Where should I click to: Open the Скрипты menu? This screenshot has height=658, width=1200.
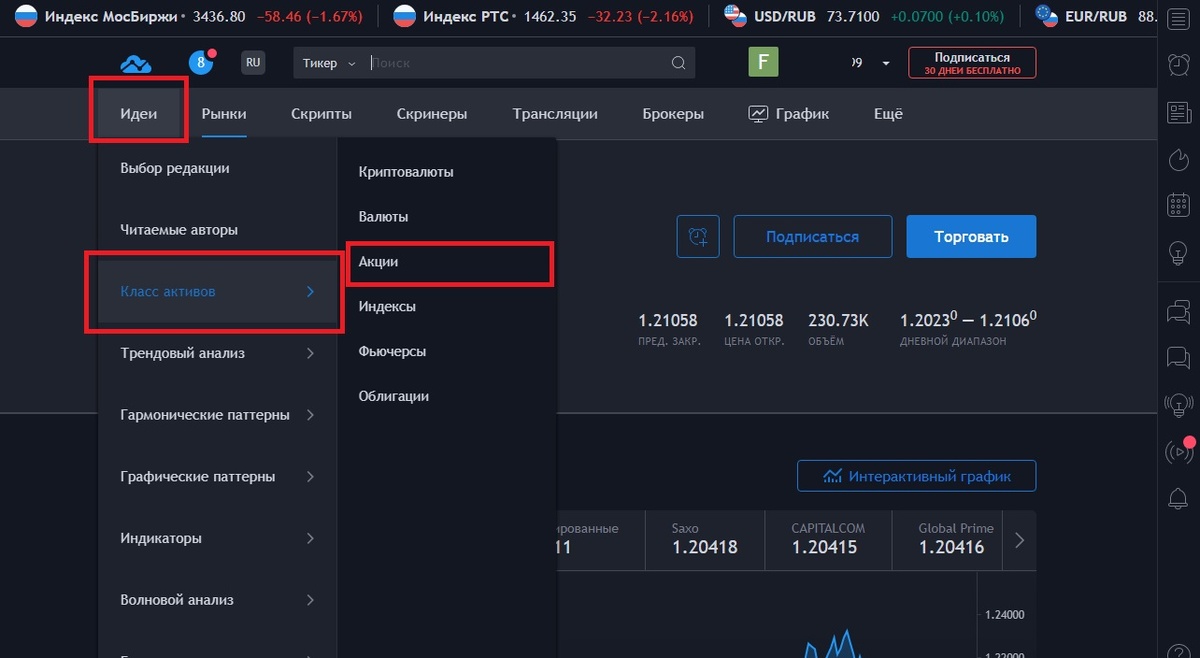point(321,114)
